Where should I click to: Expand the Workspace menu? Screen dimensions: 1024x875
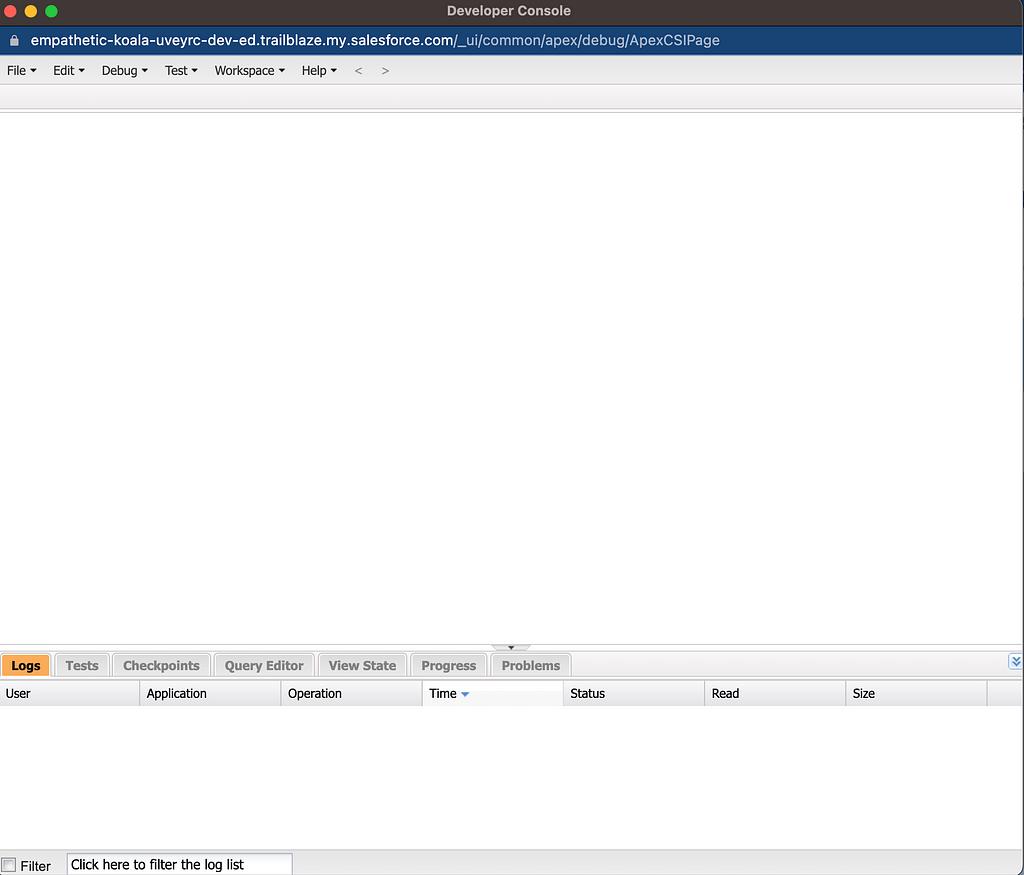point(249,71)
